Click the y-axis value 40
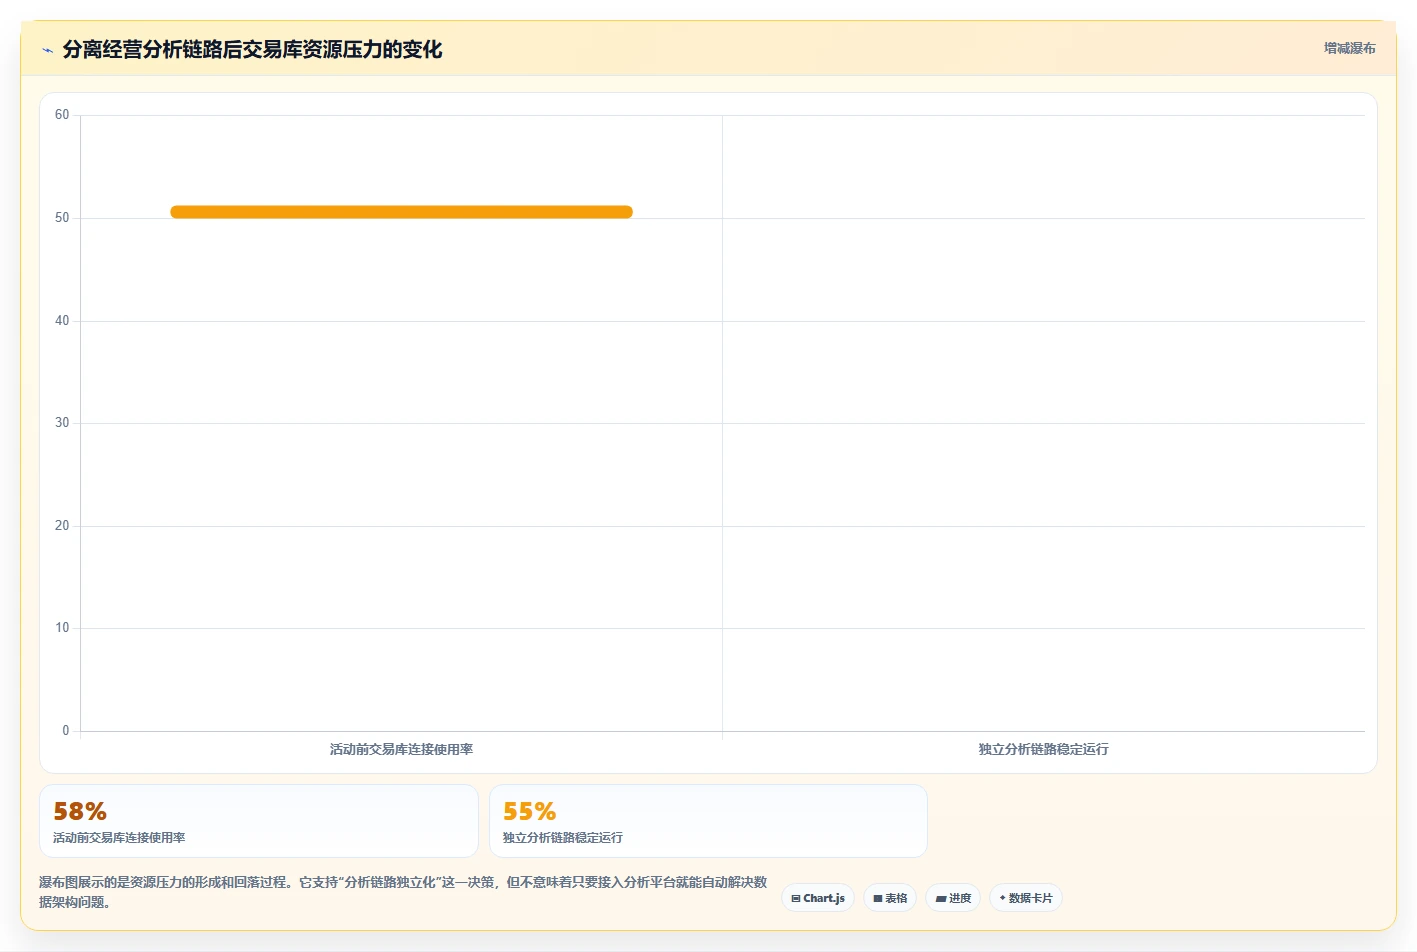This screenshot has width=1417, height=952. click(x=62, y=321)
